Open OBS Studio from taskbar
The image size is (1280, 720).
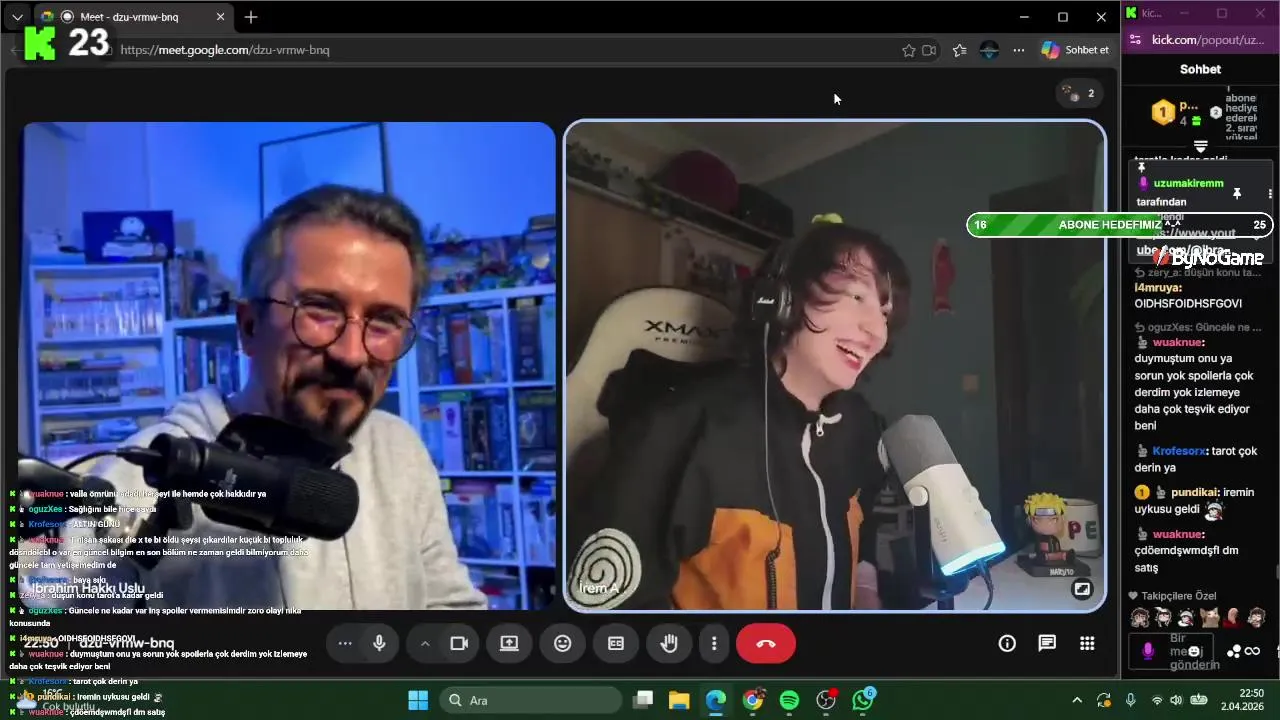[826, 700]
